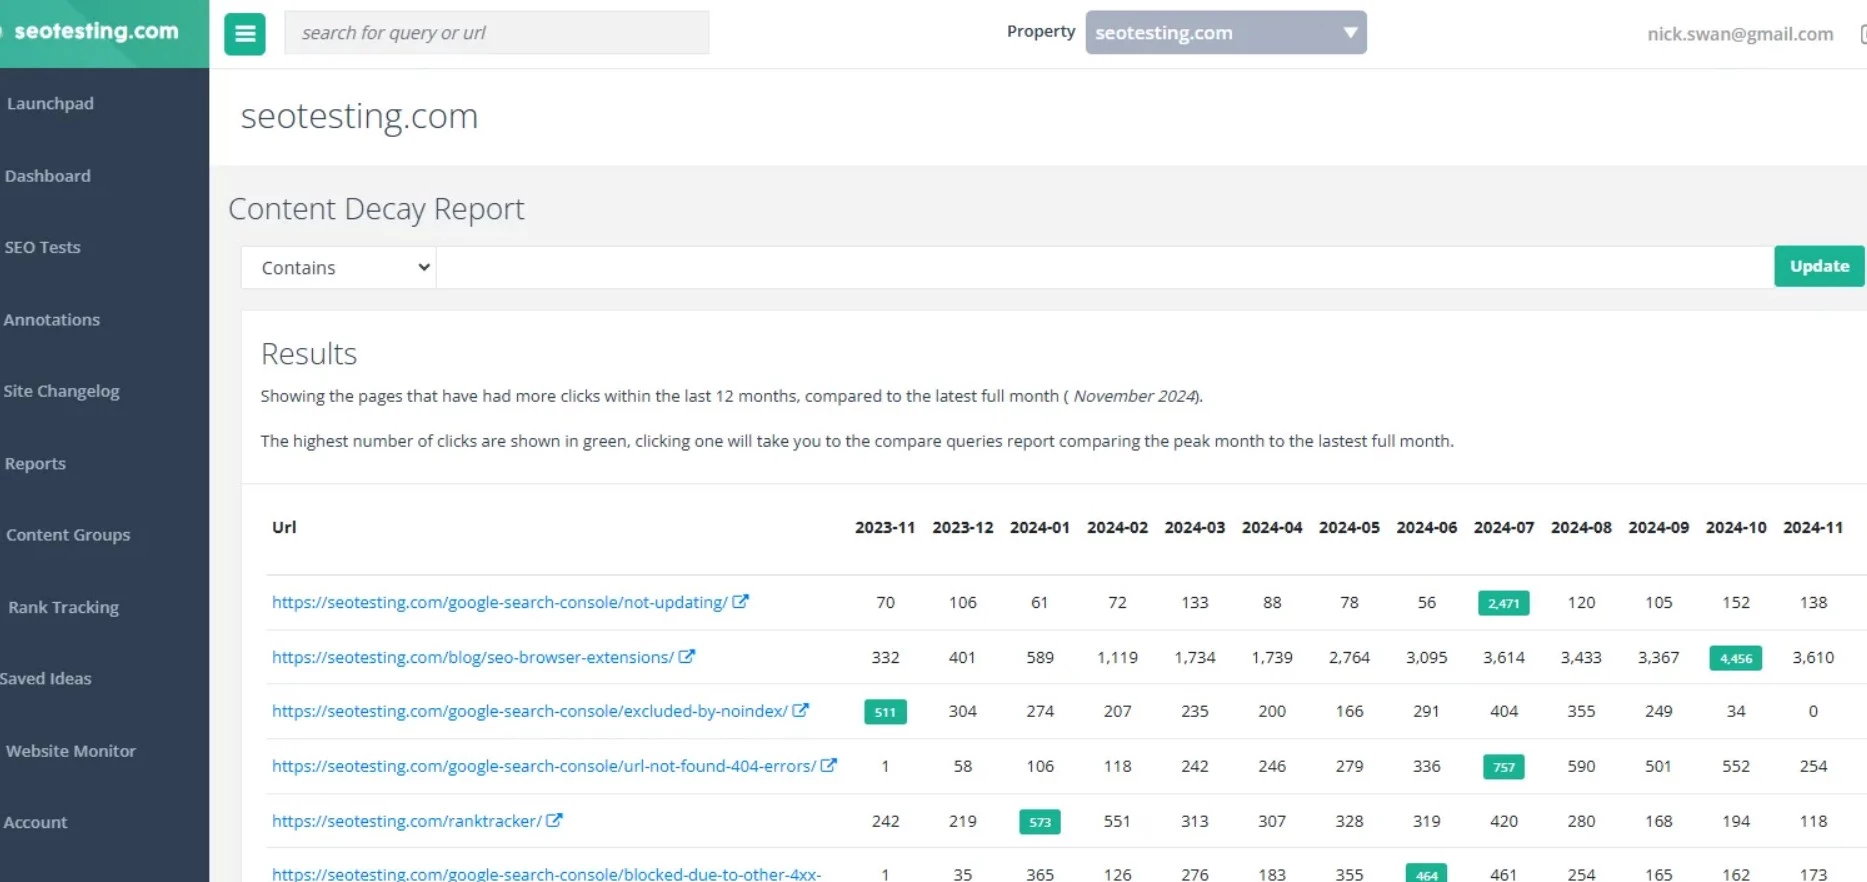Open the Property seotesting.com dropdown
The width and height of the screenshot is (1867, 882).
point(1226,33)
